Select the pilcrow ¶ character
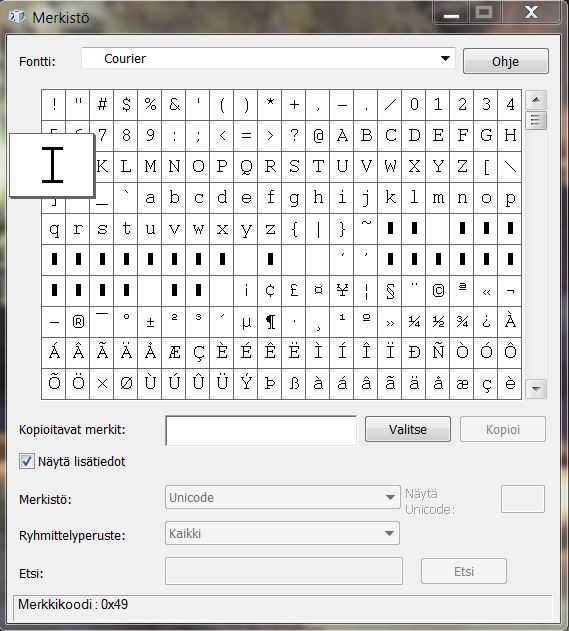Screen dimensions: 569x631 click(270, 322)
